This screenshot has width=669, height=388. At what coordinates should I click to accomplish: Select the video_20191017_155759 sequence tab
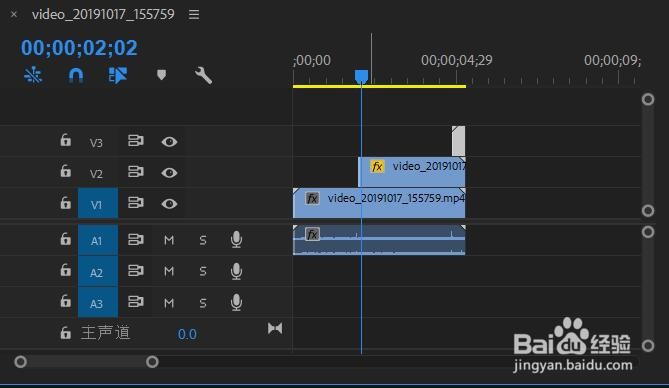[x=103, y=14]
